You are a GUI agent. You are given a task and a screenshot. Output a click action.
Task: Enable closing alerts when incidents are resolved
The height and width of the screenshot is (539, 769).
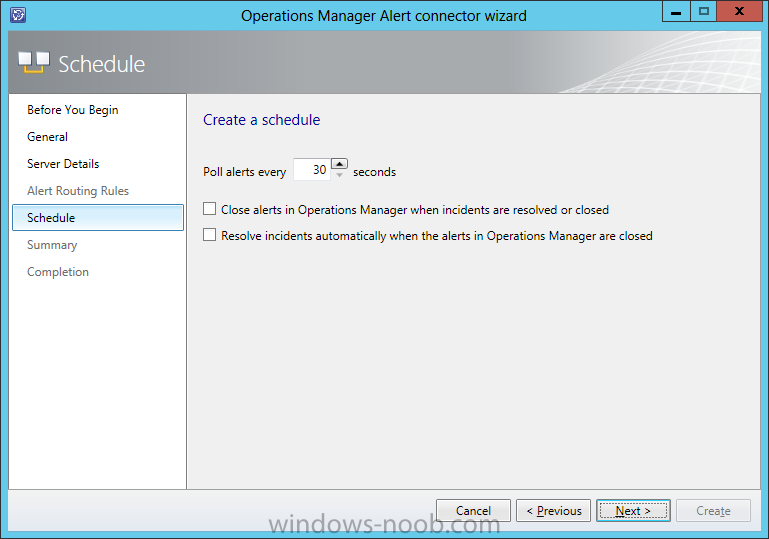click(209, 209)
